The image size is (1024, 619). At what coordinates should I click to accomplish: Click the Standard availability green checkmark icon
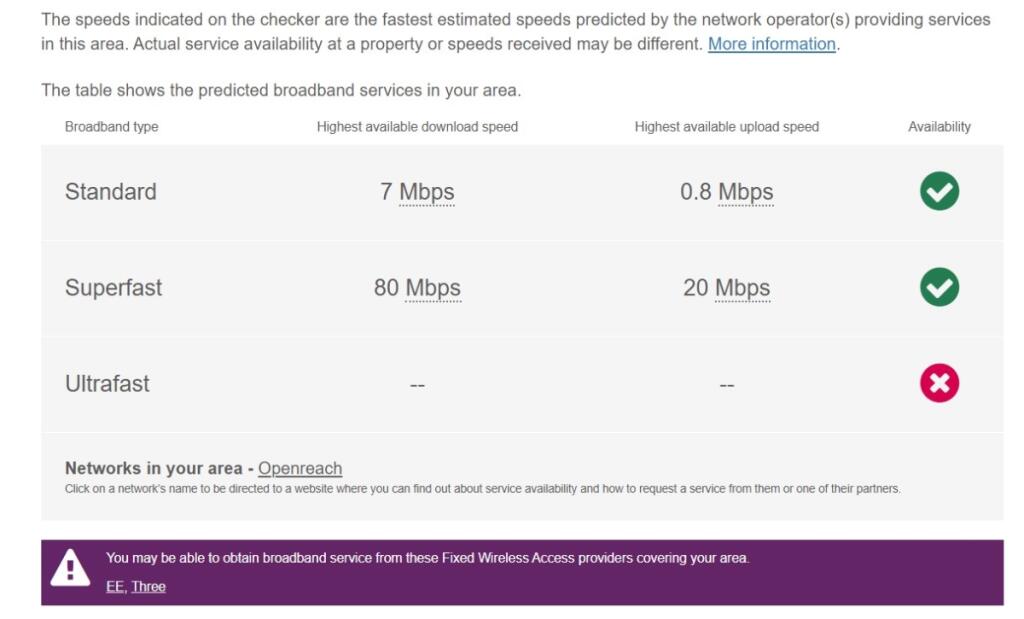point(939,191)
